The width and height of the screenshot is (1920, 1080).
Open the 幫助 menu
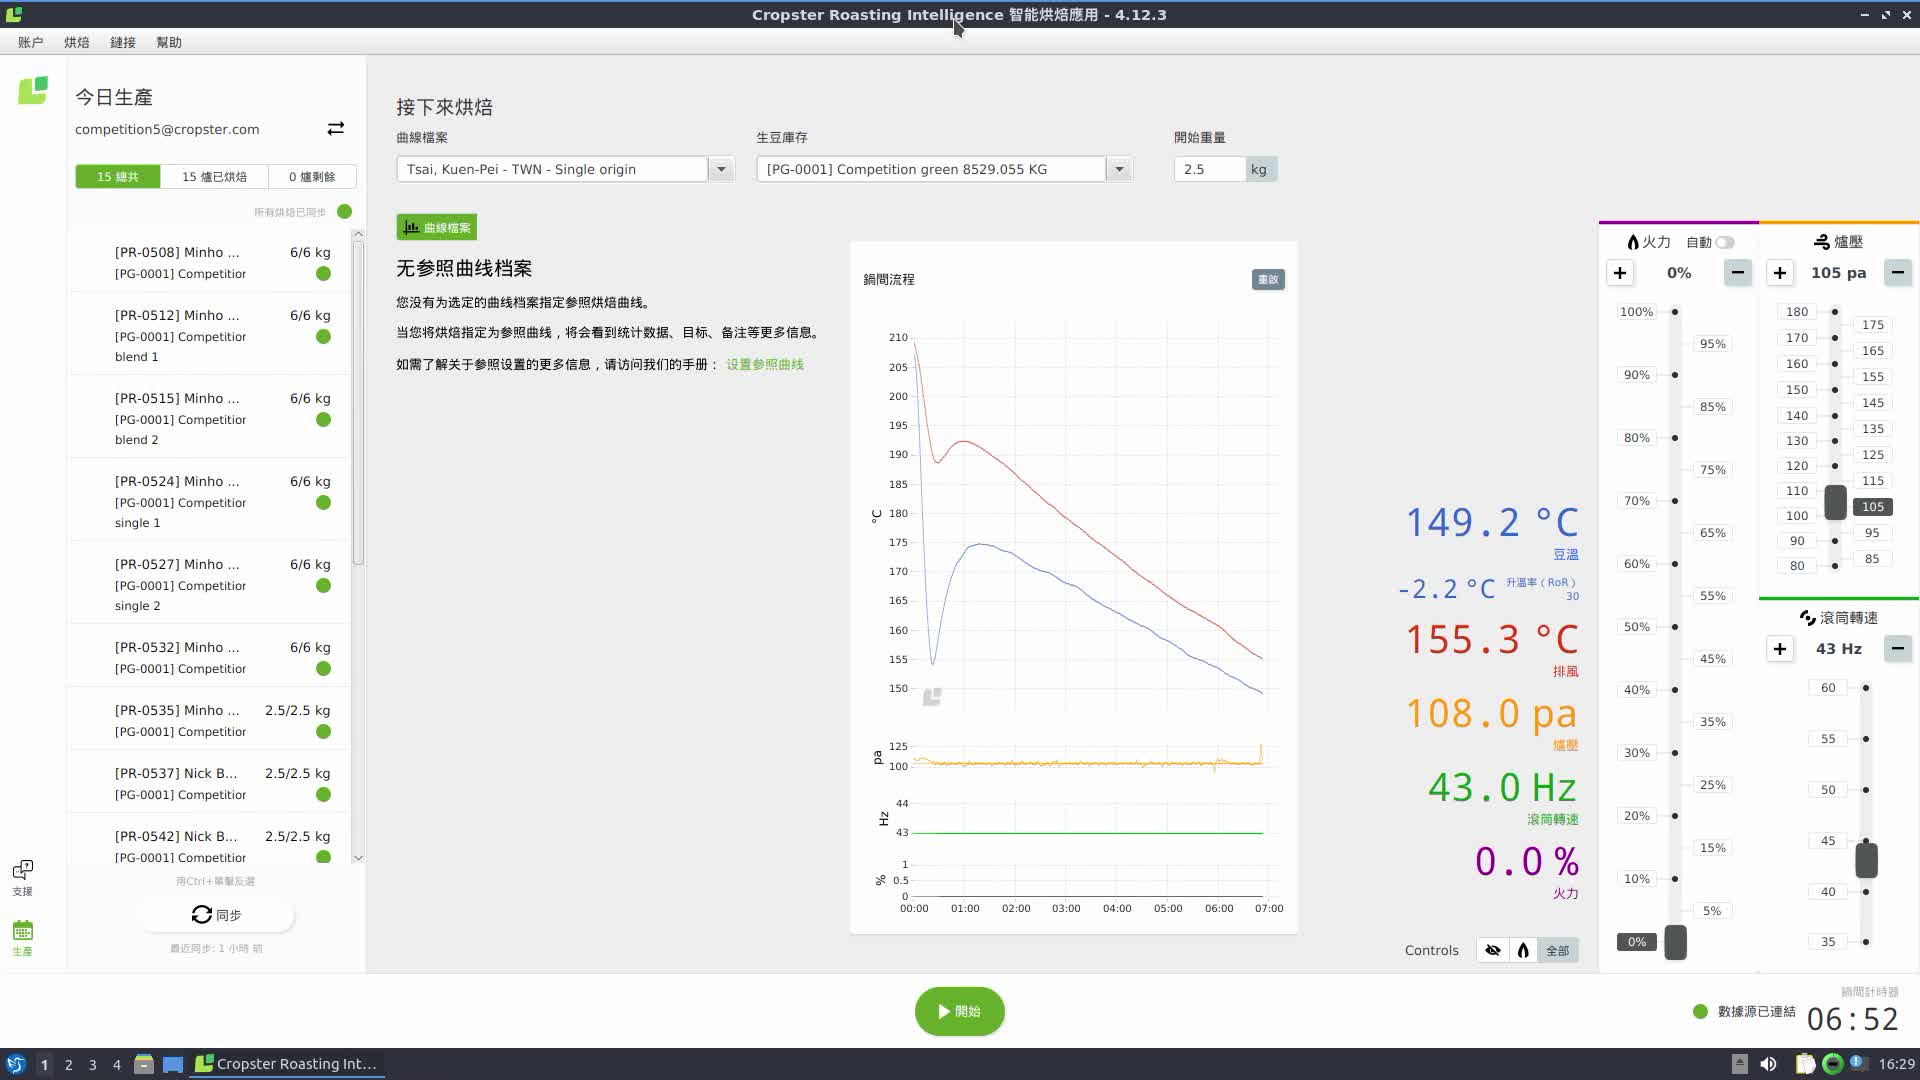[x=169, y=42]
